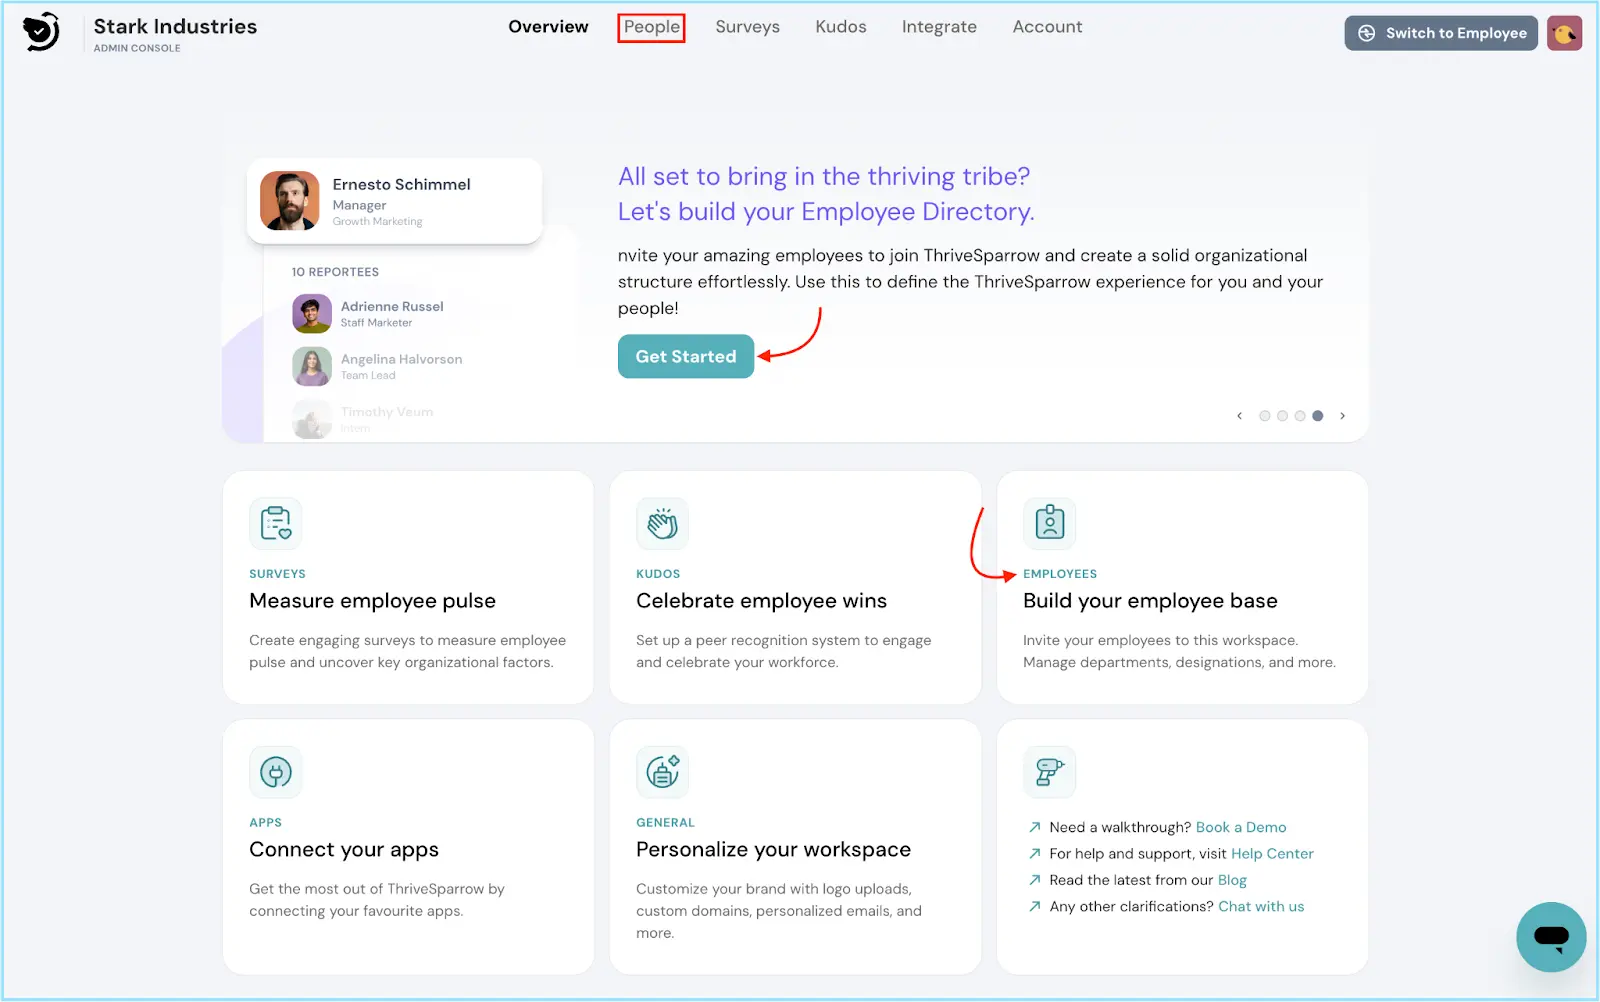Click the General workspace customization icon

(662, 772)
